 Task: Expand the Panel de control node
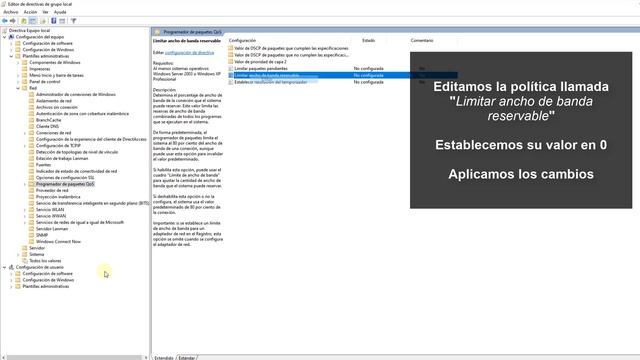[18, 82]
